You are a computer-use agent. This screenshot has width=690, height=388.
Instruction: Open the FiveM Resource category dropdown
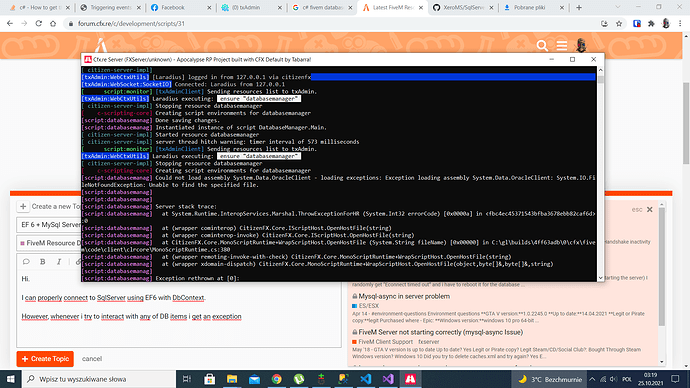pyautogui.click(x=49, y=243)
